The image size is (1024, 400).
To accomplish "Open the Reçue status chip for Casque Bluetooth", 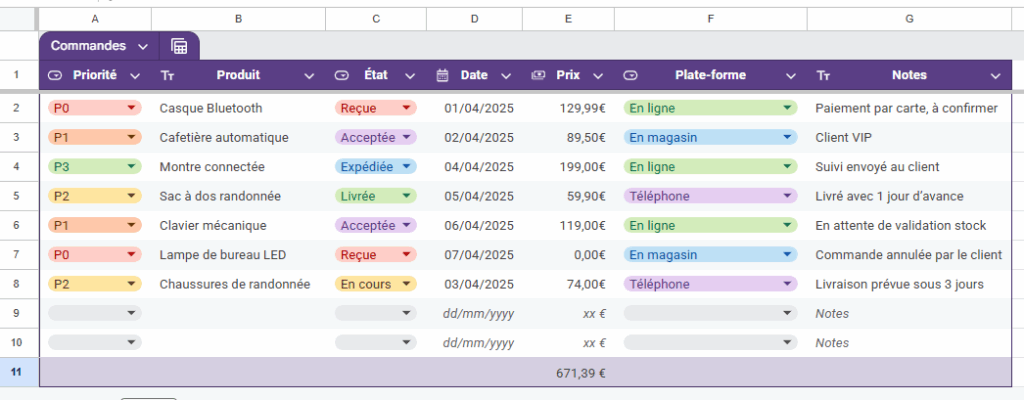I will click(x=376, y=108).
